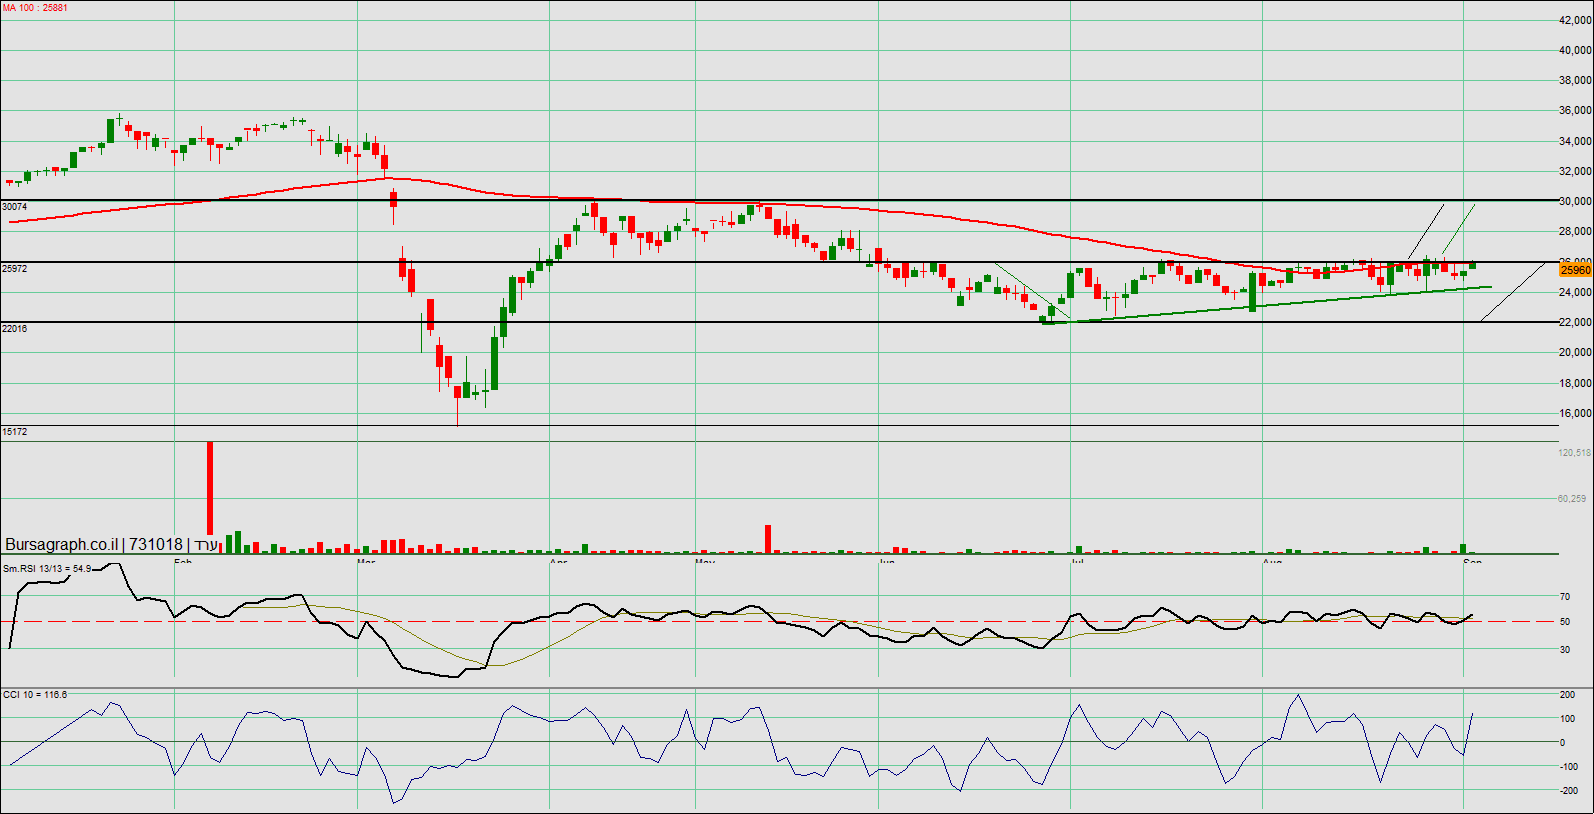Select the 30074 resistance level label

[x=15, y=207]
